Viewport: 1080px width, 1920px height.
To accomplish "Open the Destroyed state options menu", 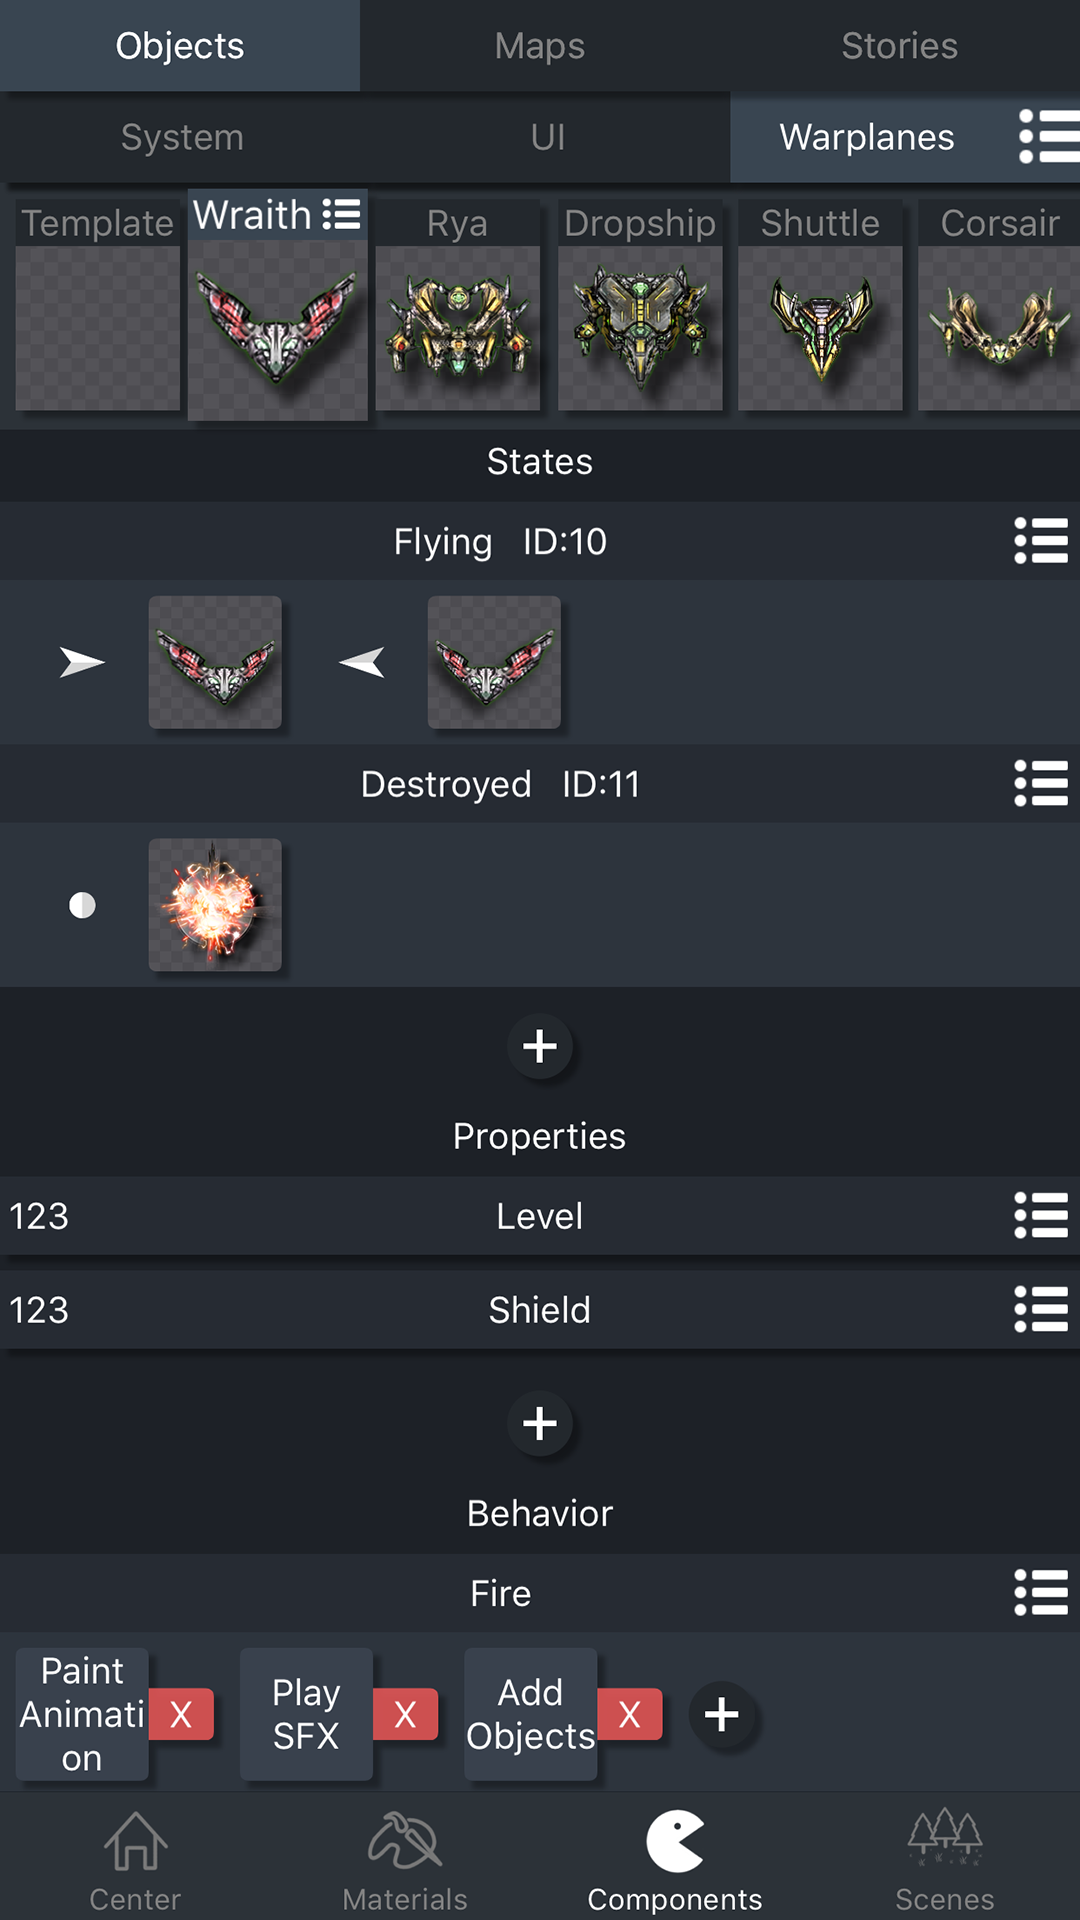I will (x=1041, y=784).
